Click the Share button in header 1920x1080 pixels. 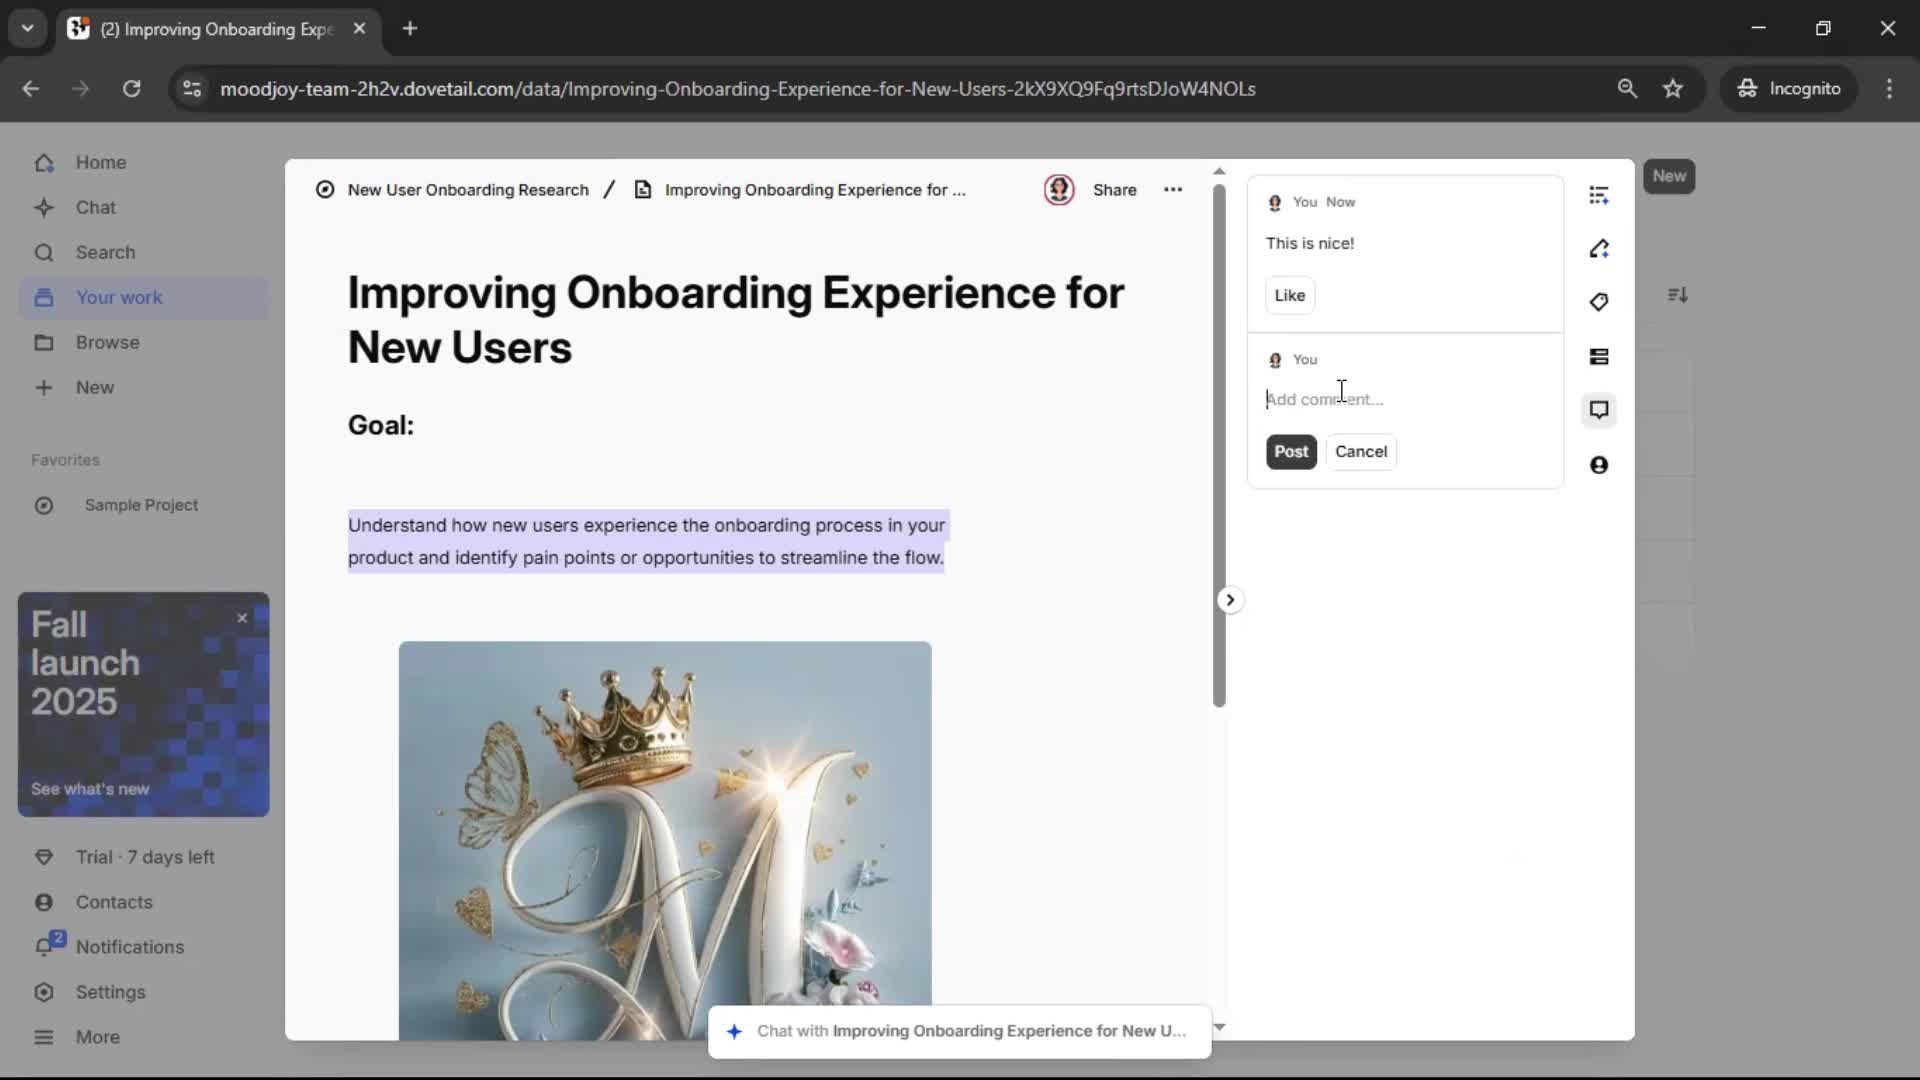[x=1114, y=190]
